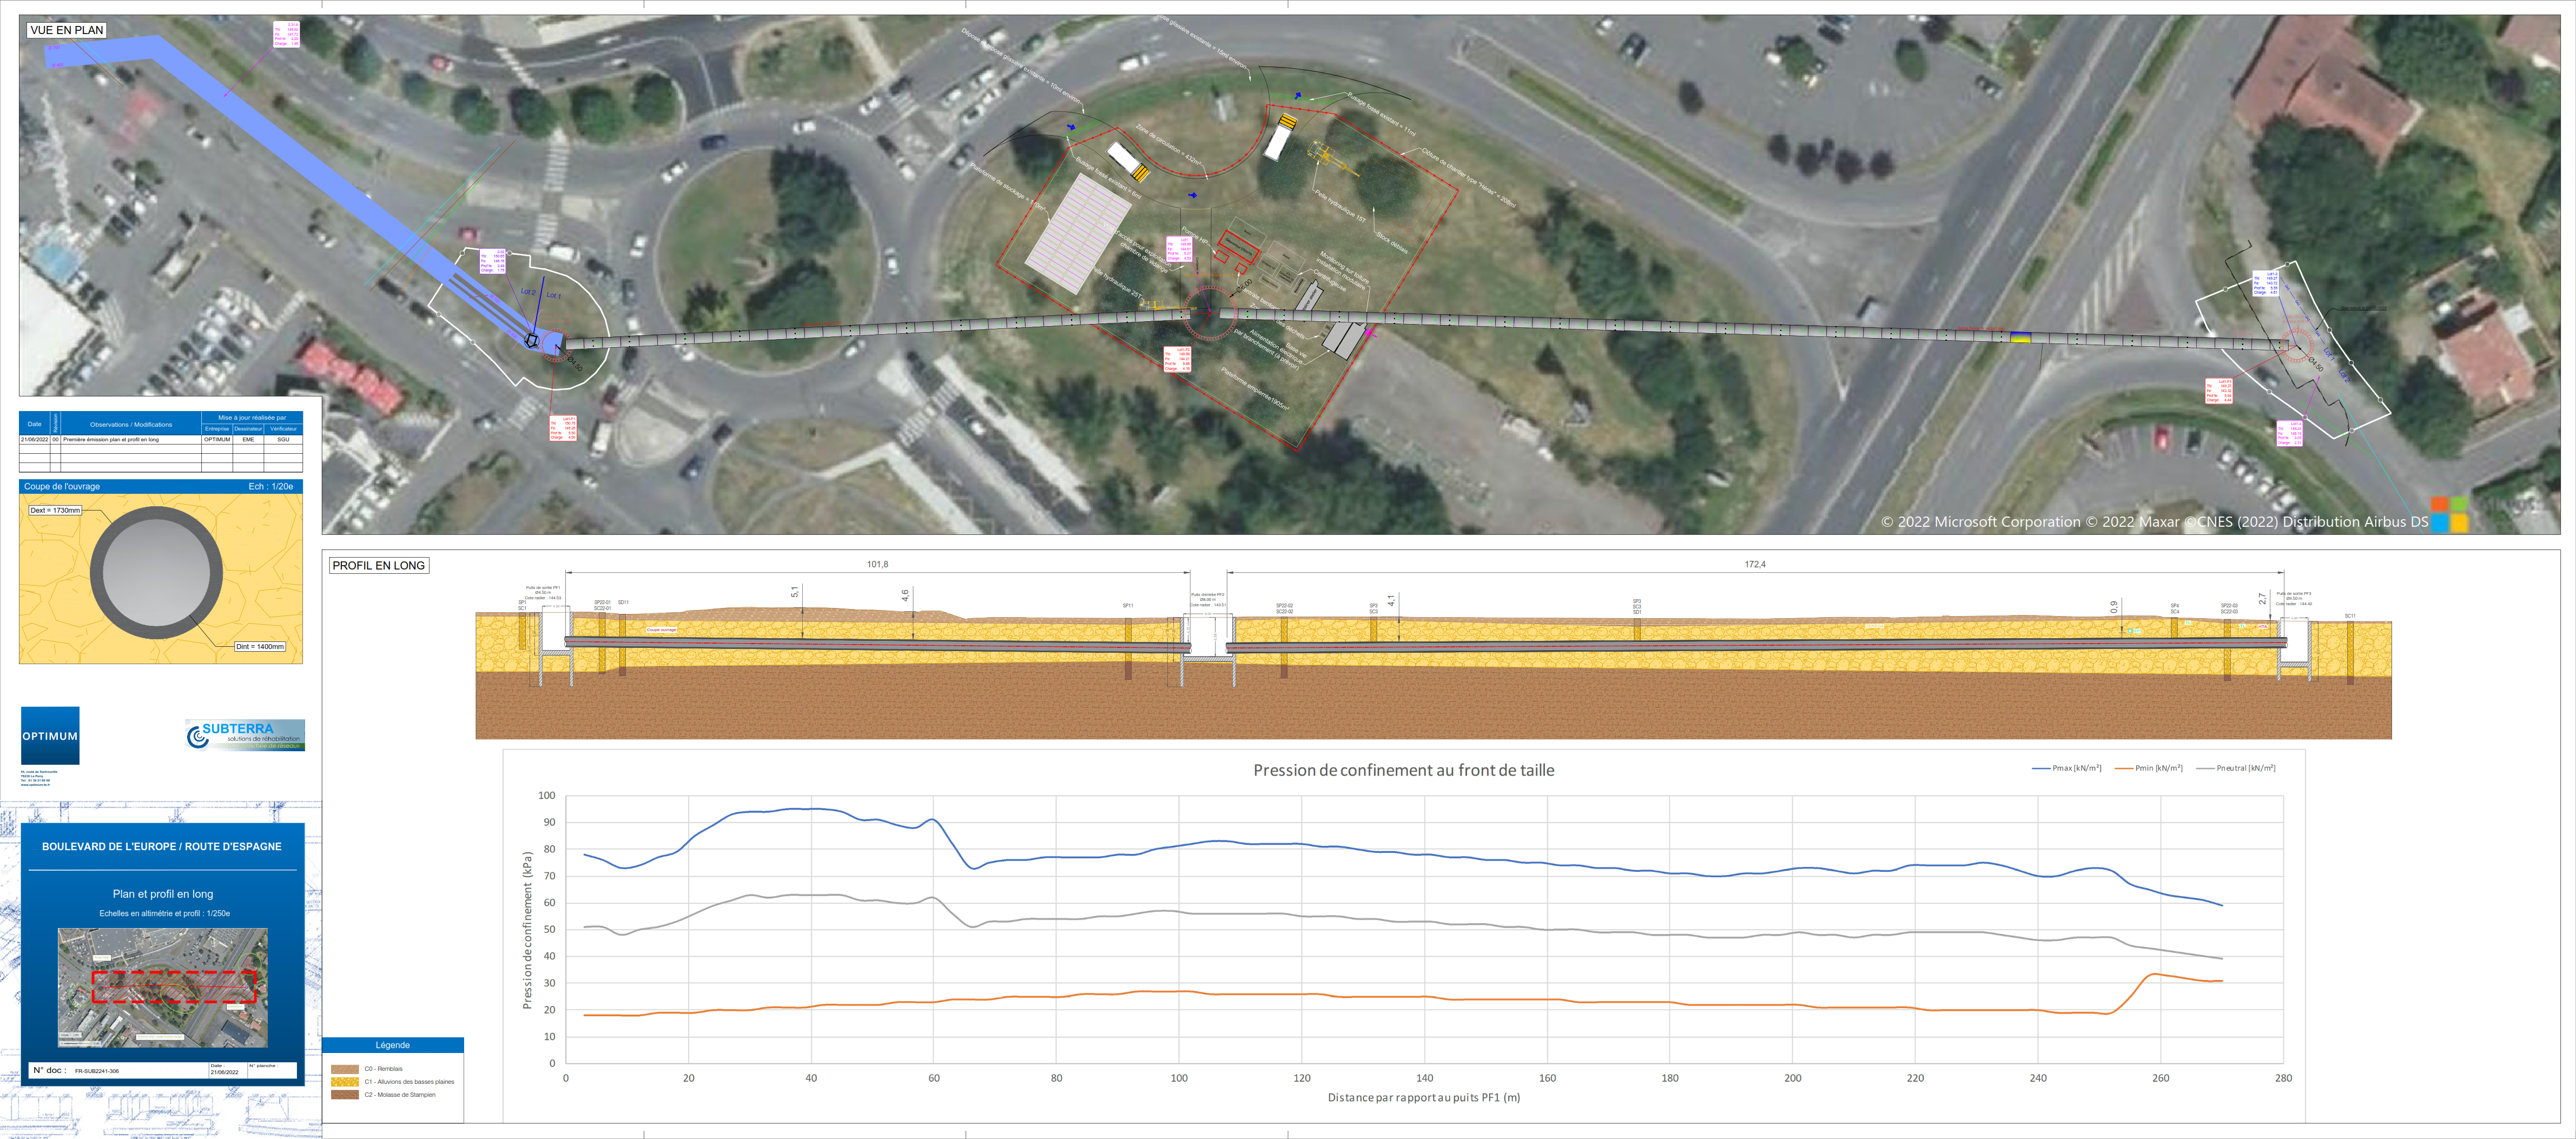Click the y-axis label 'Pression de confinement (kPa)'
Image resolution: width=2576 pixels, height=1139 pixels.
(527, 930)
